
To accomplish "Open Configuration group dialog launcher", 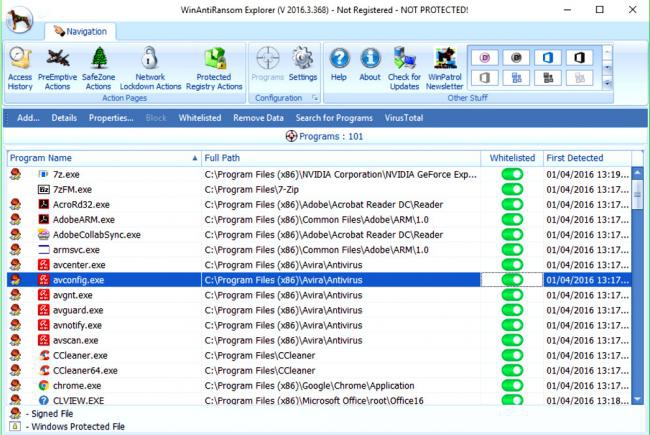I will [x=315, y=98].
